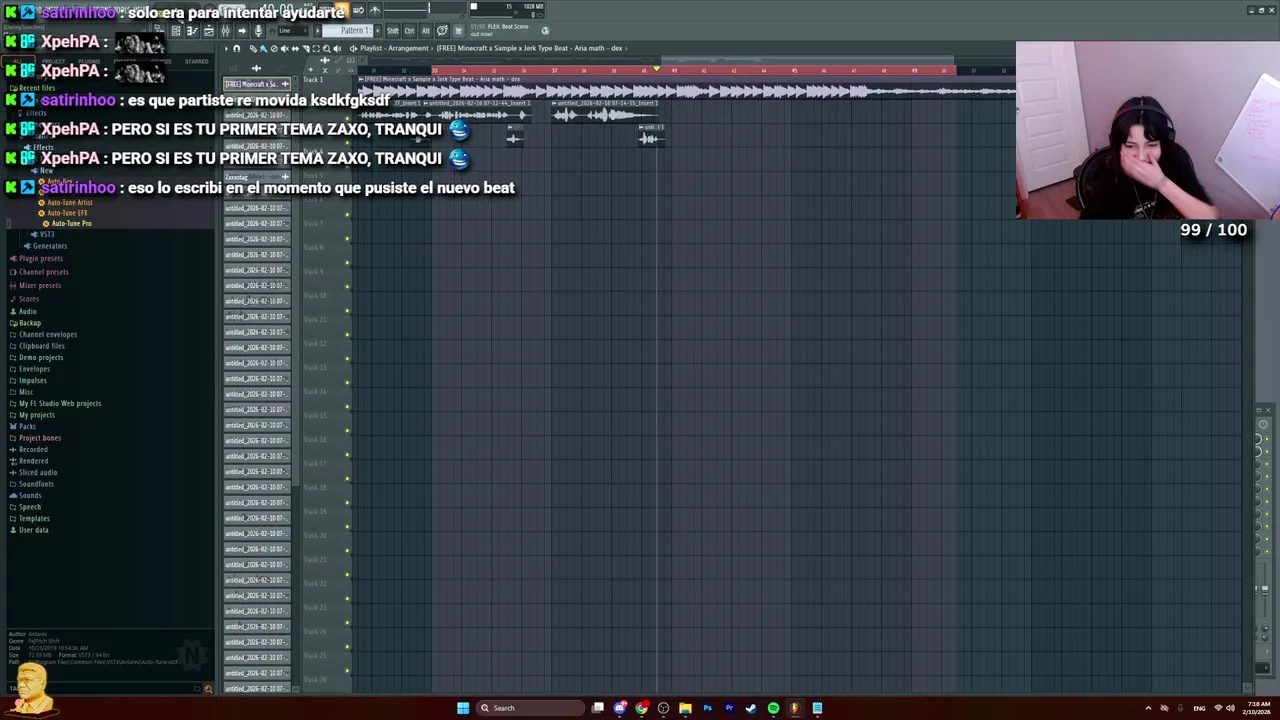Image resolution: width=1280 pixels, height=720 pixels.
Task: Select the Paint brush tool in playlist
Action: [263, 49]
